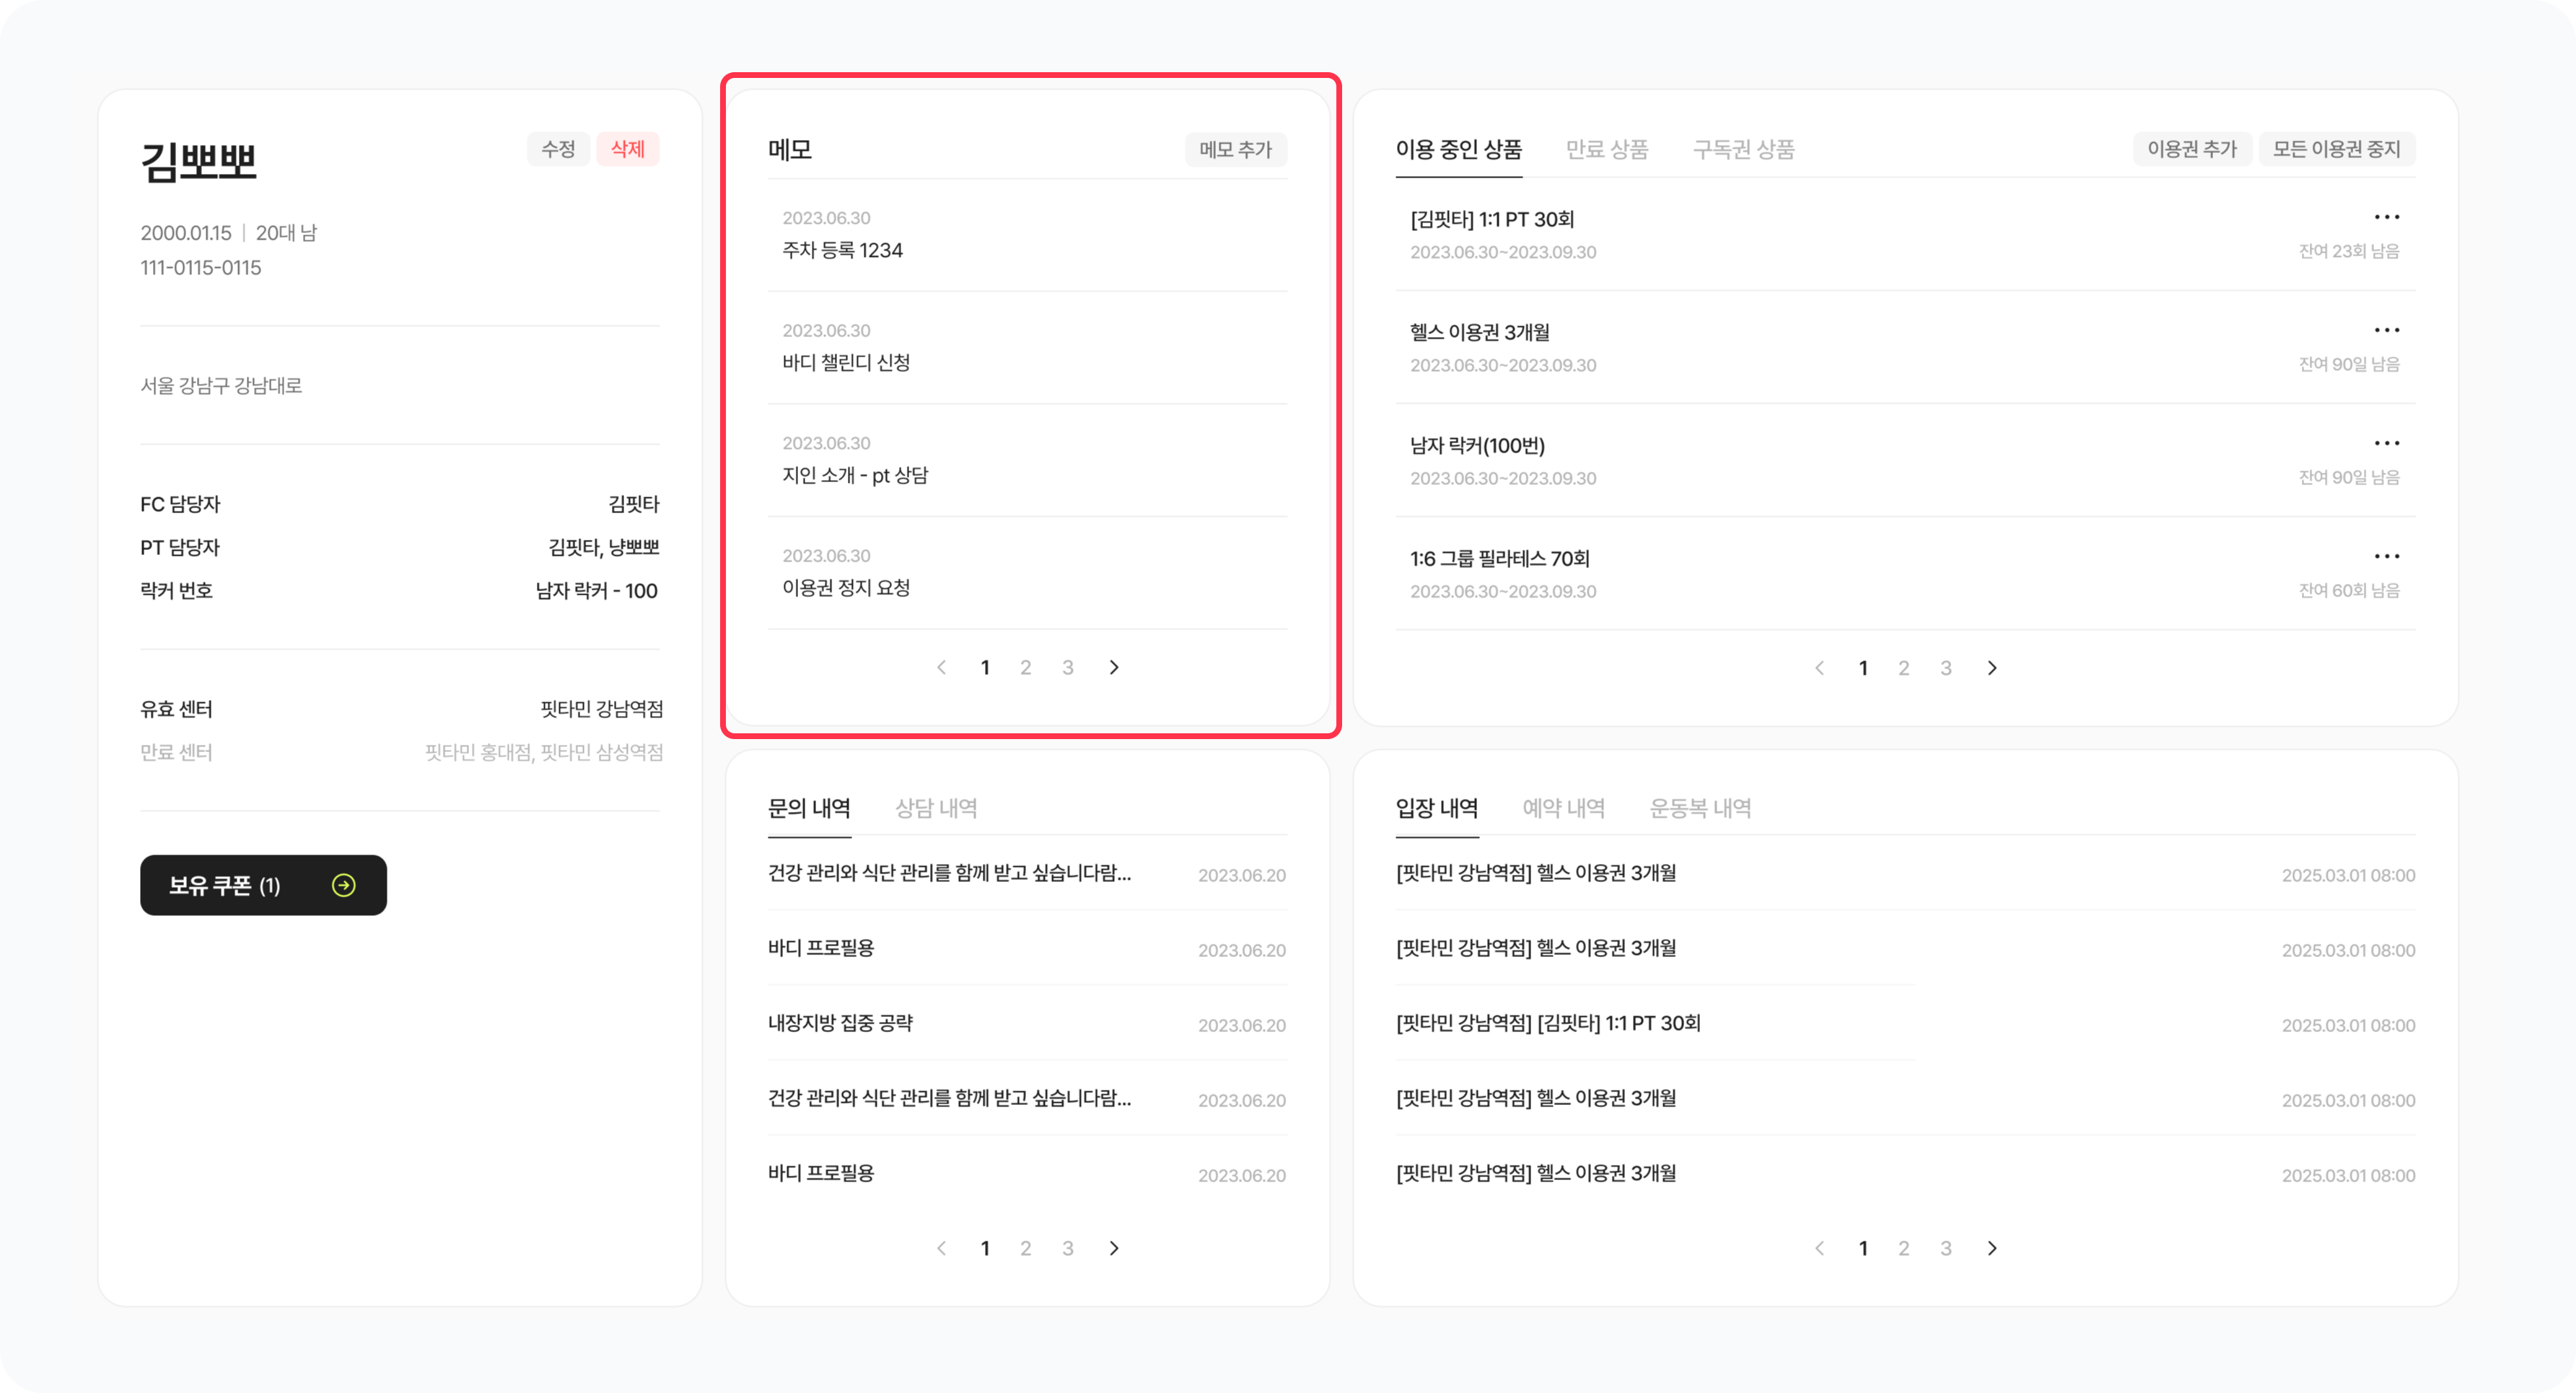Go to next page of 문의 내역 list
The height and width of the screenshot is (1393, 2576).
click(1114, 1248)
